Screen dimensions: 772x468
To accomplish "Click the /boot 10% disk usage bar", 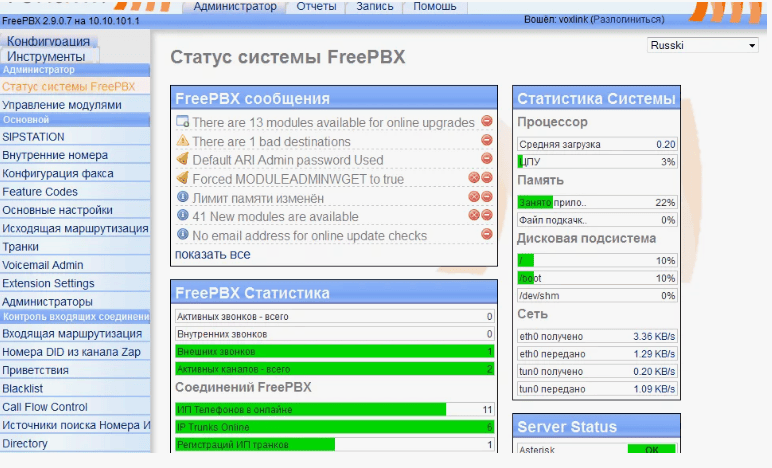I will click(x=597, y=278).
